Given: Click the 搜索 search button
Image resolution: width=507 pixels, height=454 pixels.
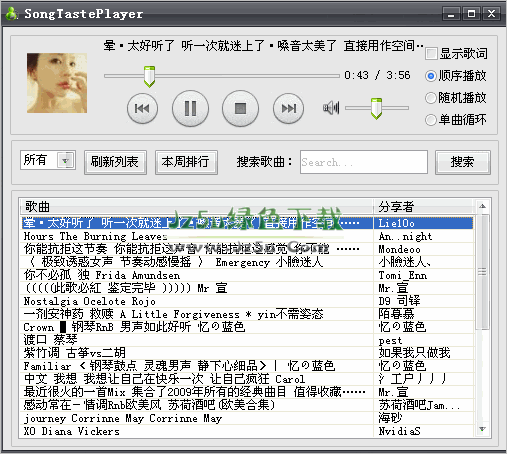Looking at the screenshot, I should point(462,162).
